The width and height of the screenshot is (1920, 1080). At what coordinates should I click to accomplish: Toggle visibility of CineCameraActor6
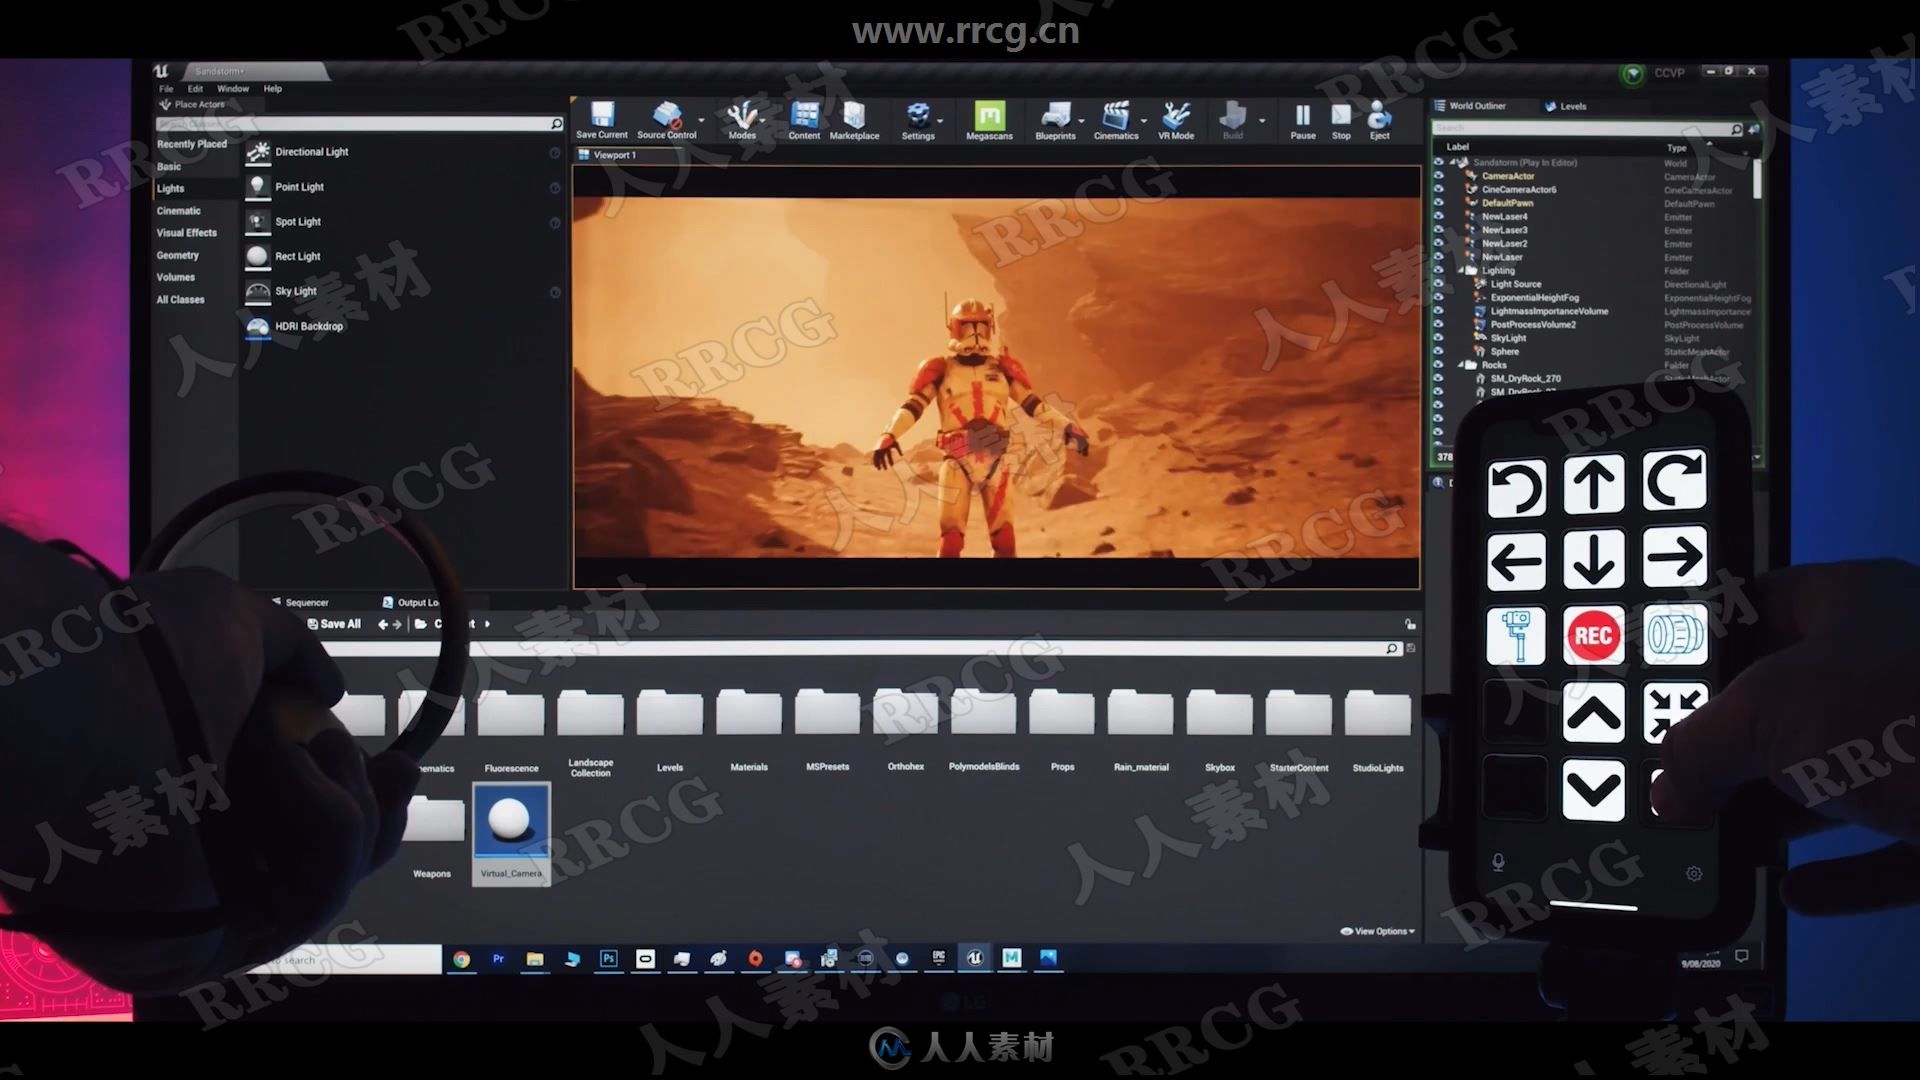(1439, 189)
